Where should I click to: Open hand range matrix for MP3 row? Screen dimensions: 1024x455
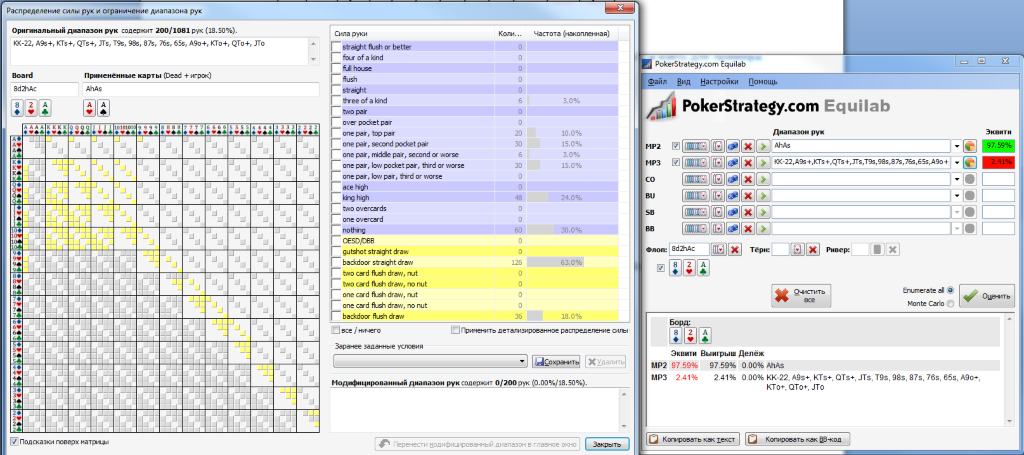click(696, 162)
